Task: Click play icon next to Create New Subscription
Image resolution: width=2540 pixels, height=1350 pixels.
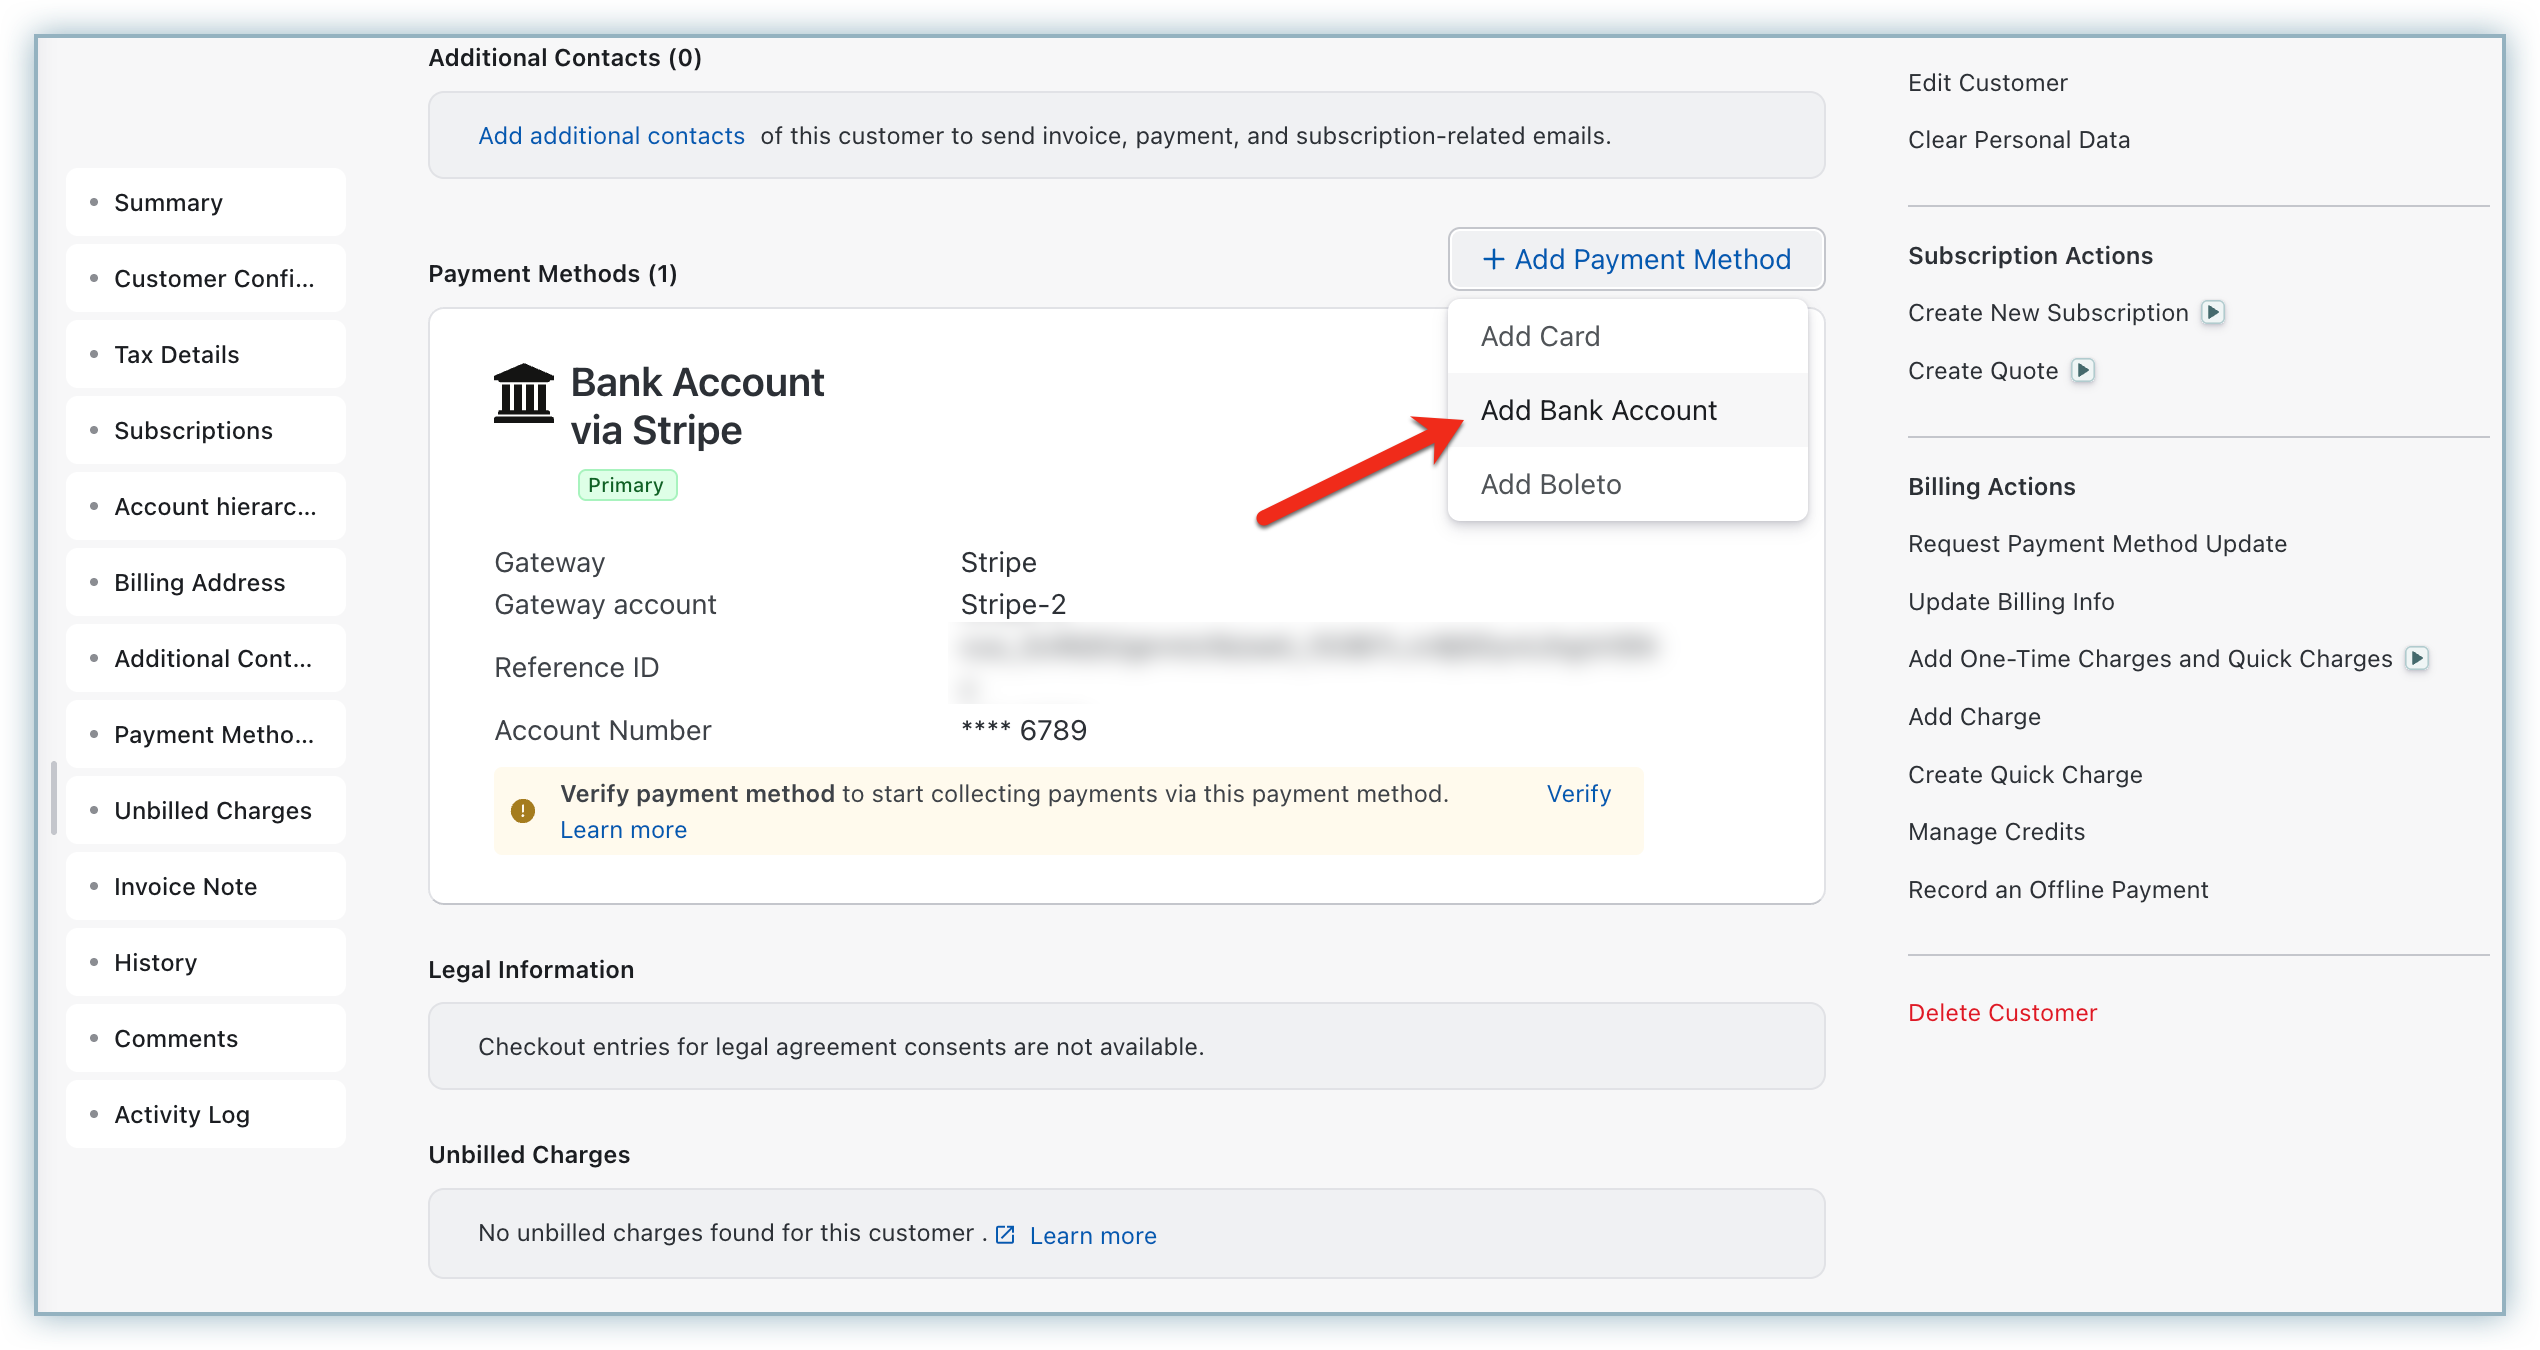Action: (x=2213, y=312)
